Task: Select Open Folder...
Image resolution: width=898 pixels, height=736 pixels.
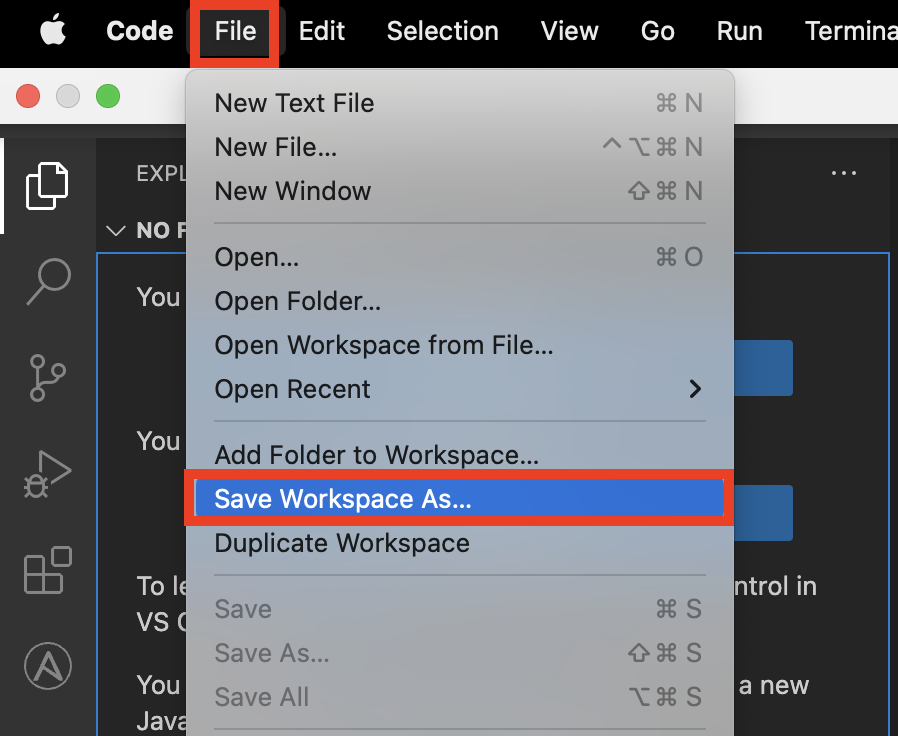Action: point(460,301)
